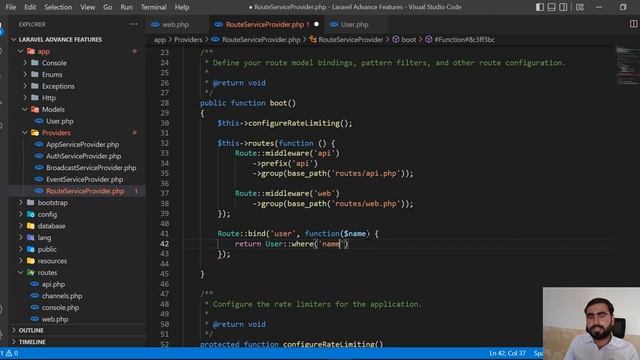
Task: Click Enums folder icon
Action: point(35,74)
